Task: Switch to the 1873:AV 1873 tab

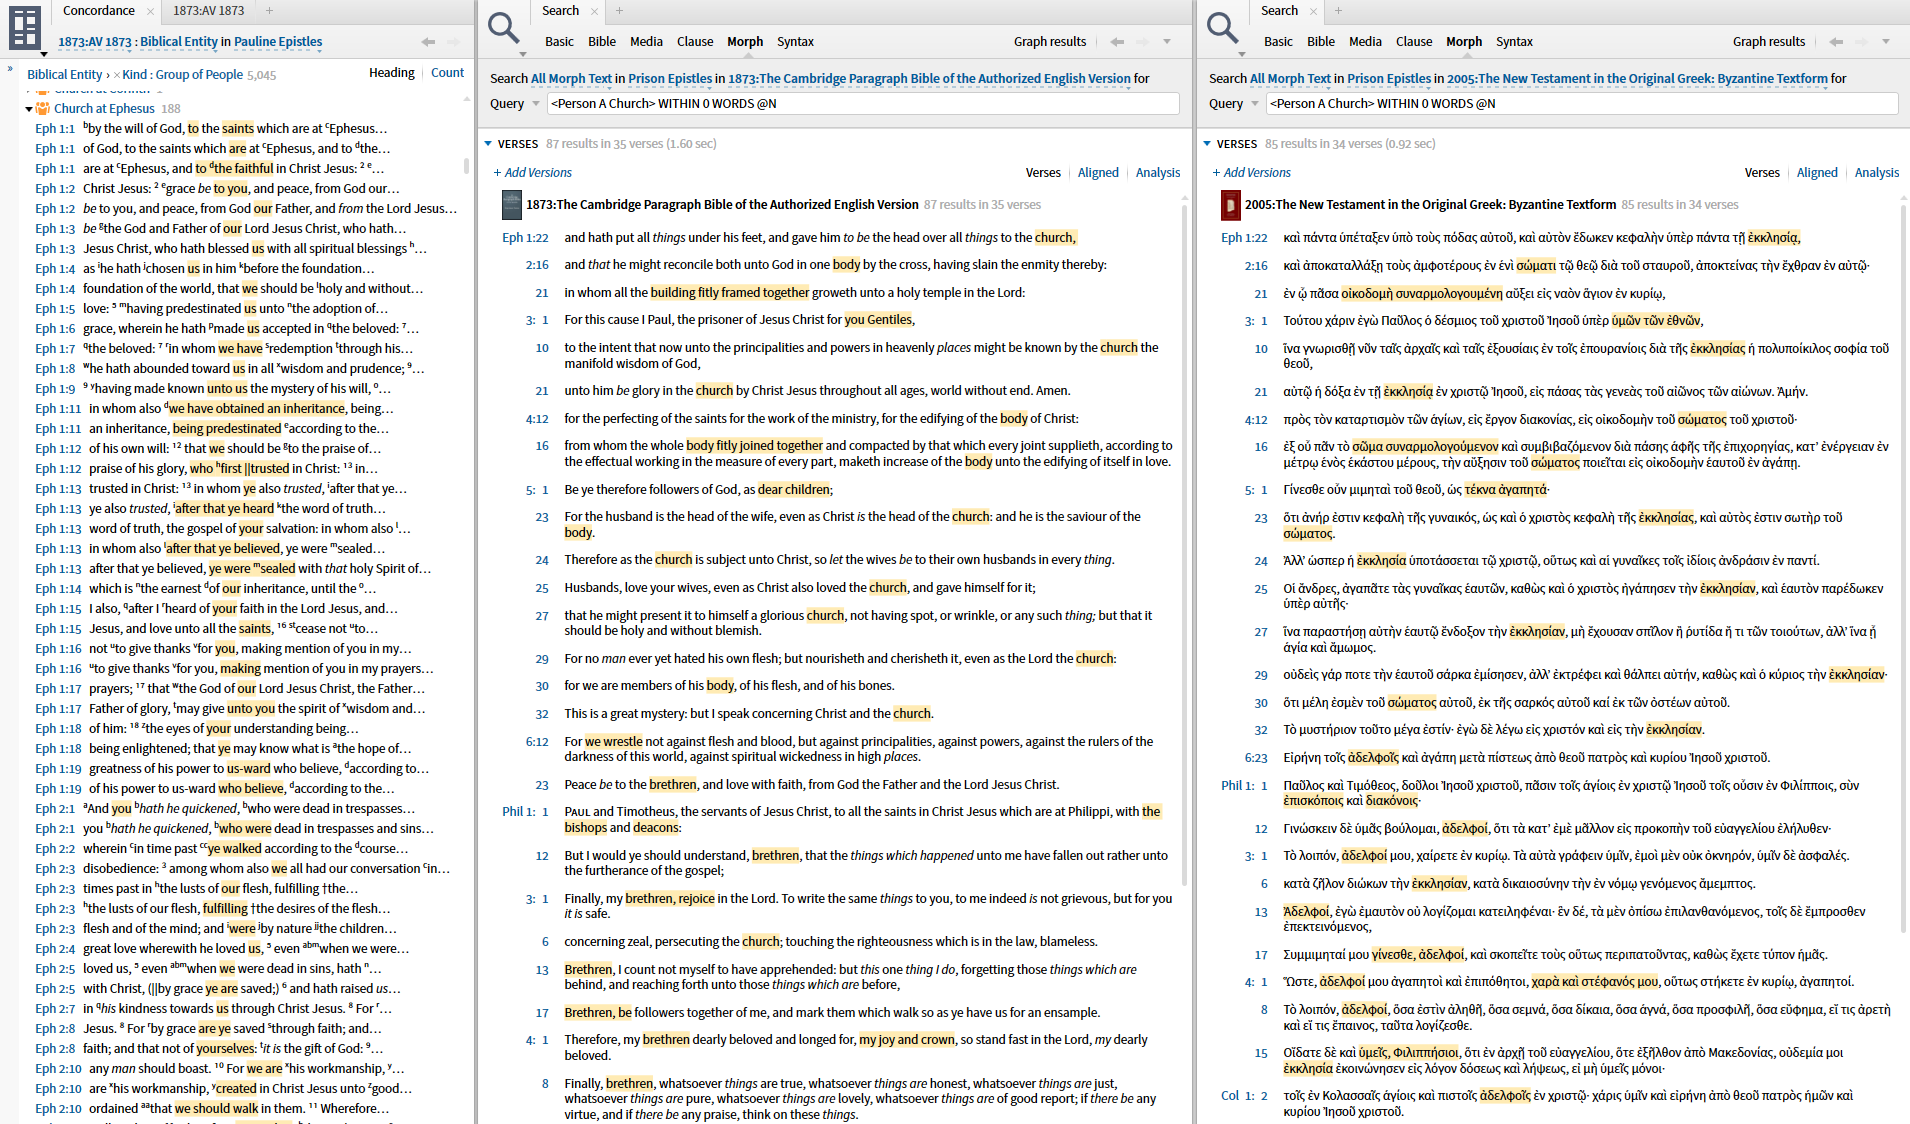Action: pos(208,11)
